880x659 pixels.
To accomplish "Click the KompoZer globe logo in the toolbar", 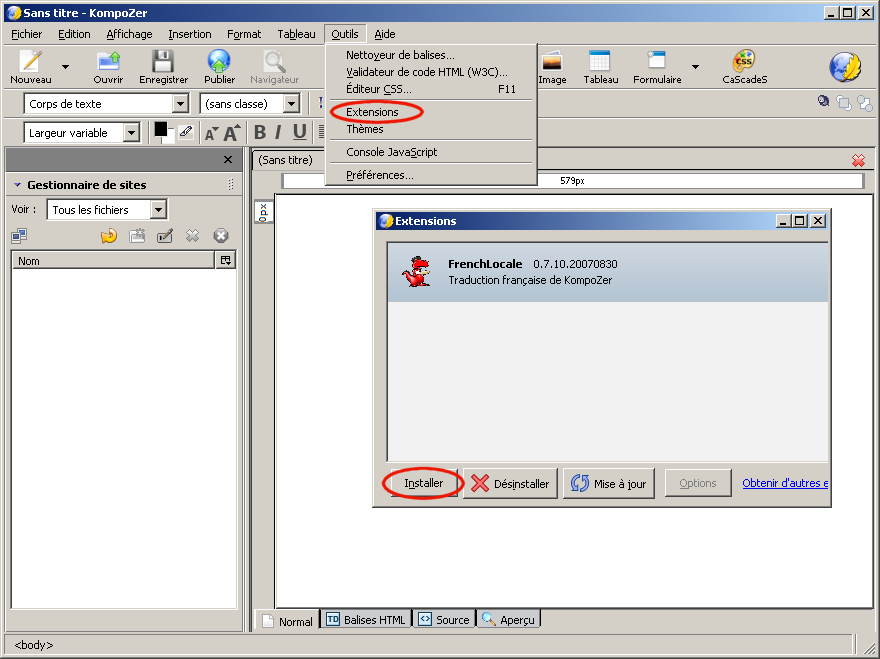I will [x=845, y=67].
